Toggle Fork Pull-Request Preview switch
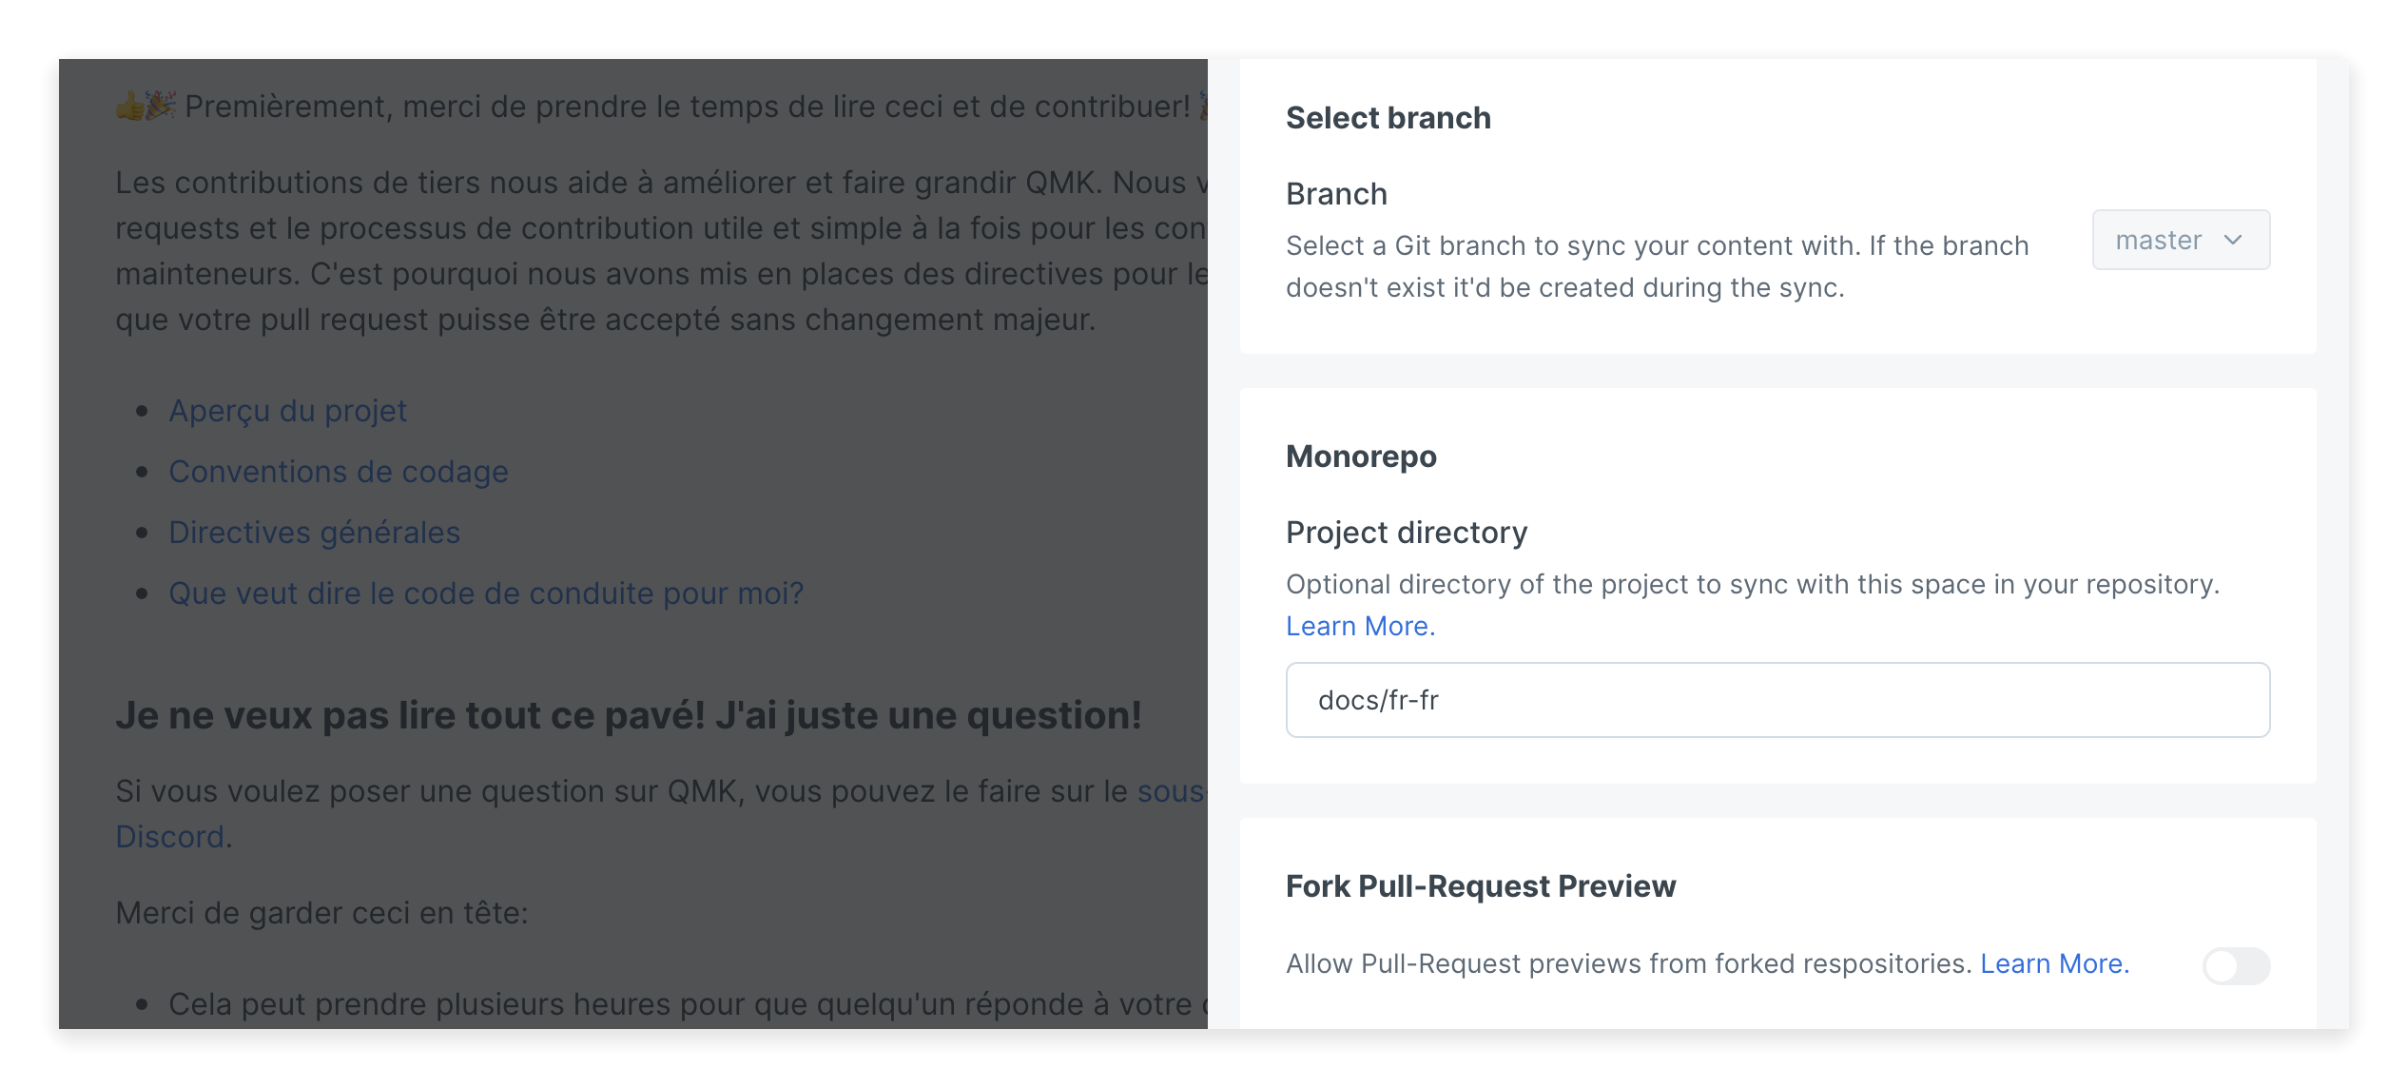This screenshot has width=2408, height=1088. 2236,965
